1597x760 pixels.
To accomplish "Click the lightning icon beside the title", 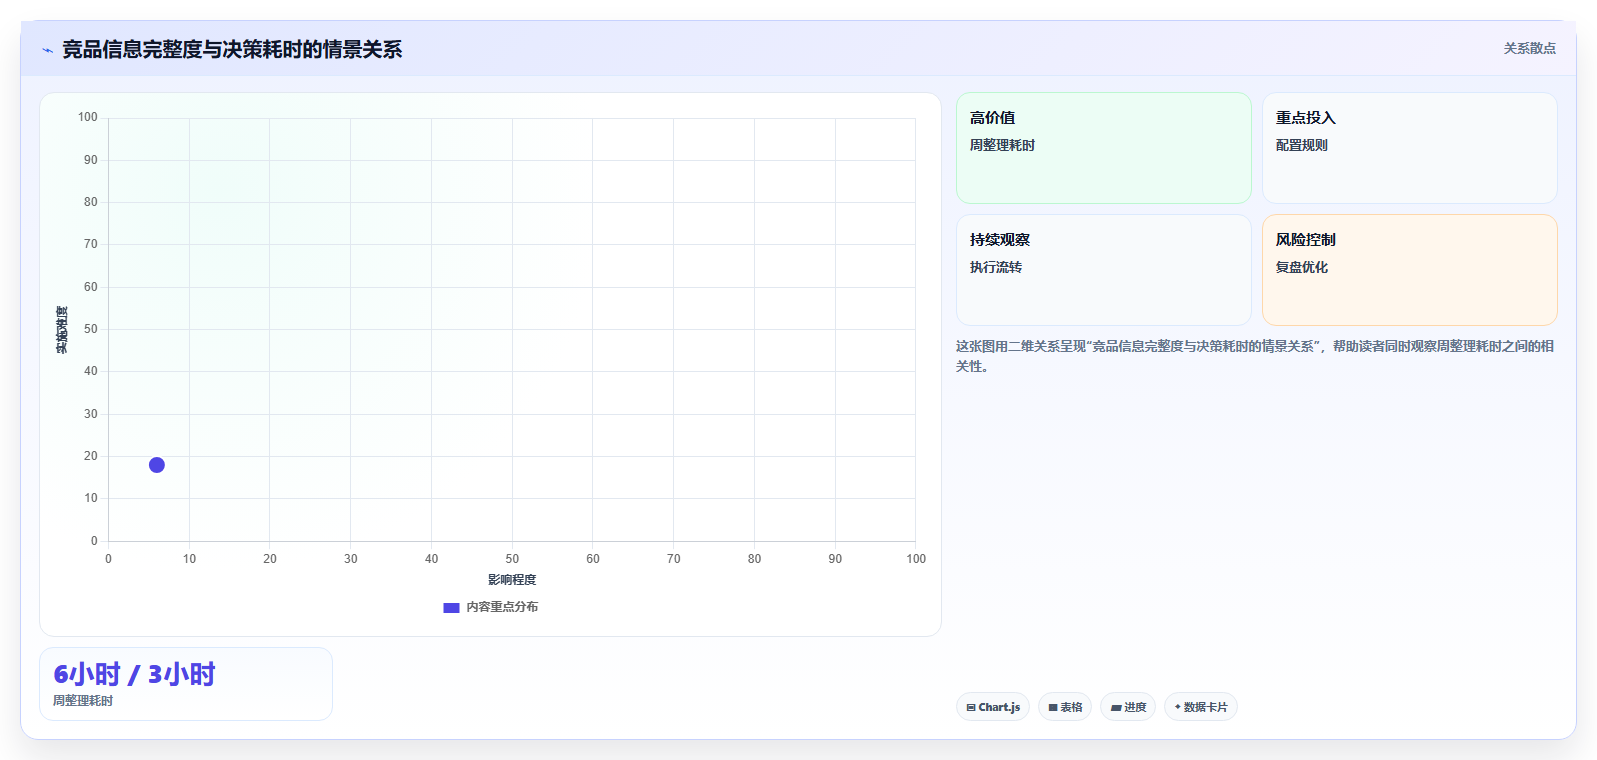I will pos(47,50).
